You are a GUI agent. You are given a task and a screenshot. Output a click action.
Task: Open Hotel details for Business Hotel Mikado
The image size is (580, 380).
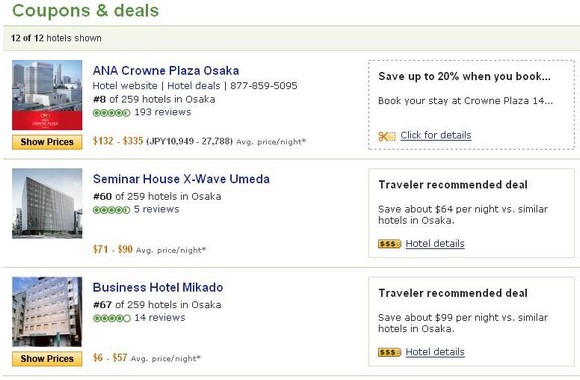[x=435, y=352]
